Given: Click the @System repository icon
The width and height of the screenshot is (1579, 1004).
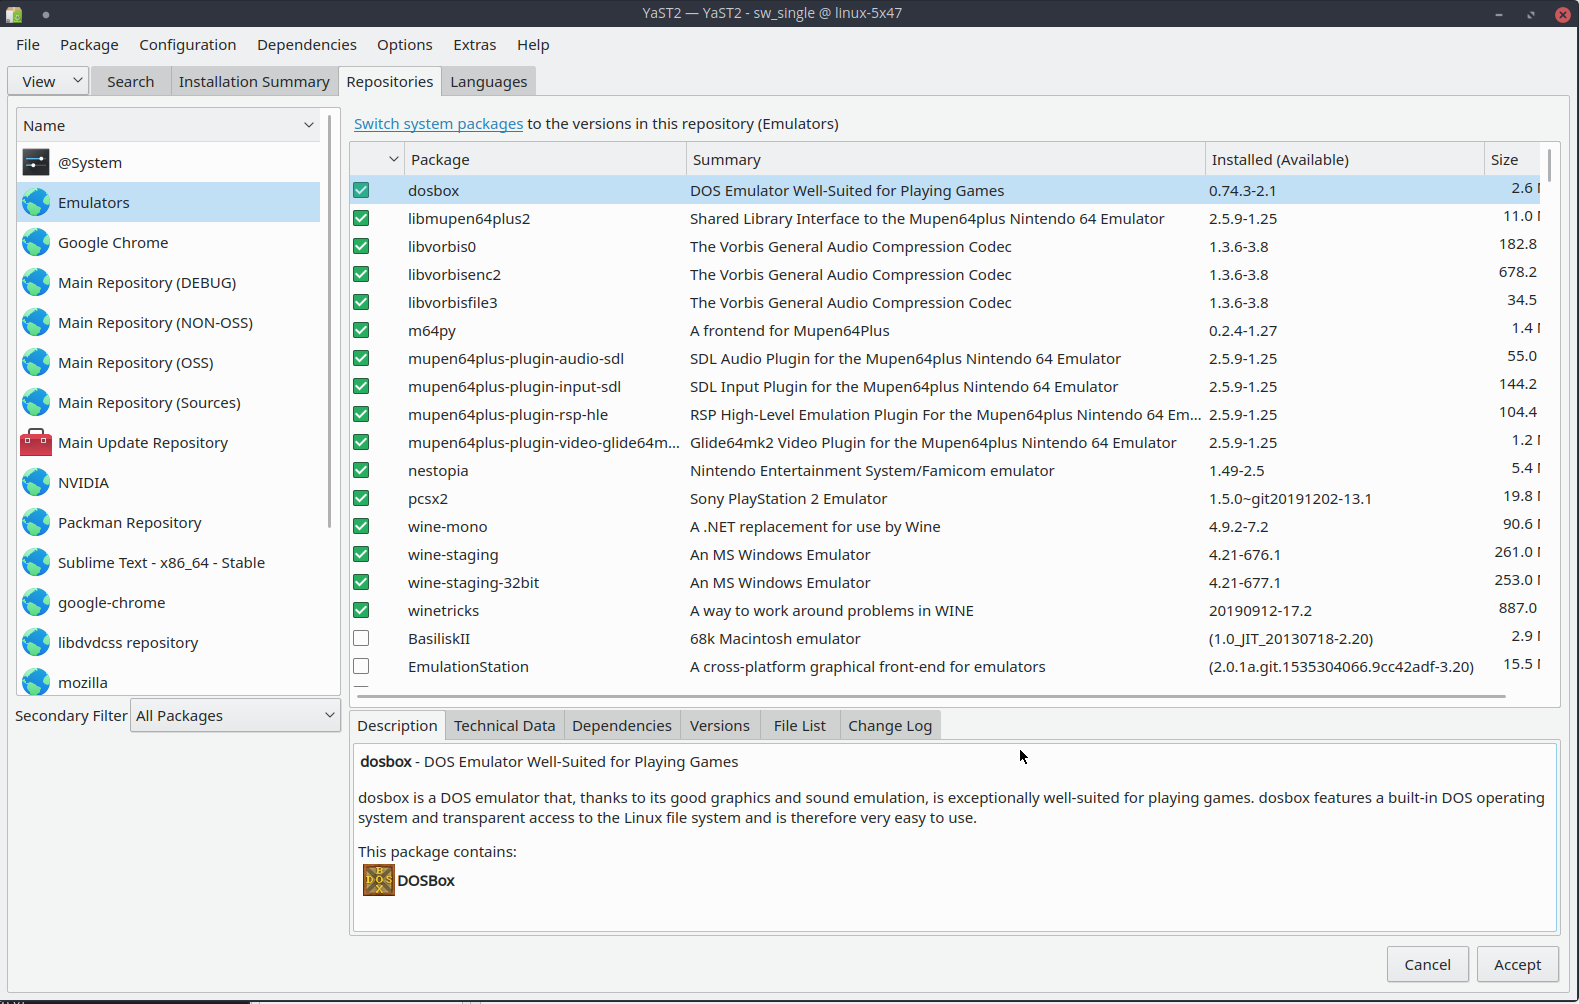Looking at the screenshot, I should tap(36, 162).
